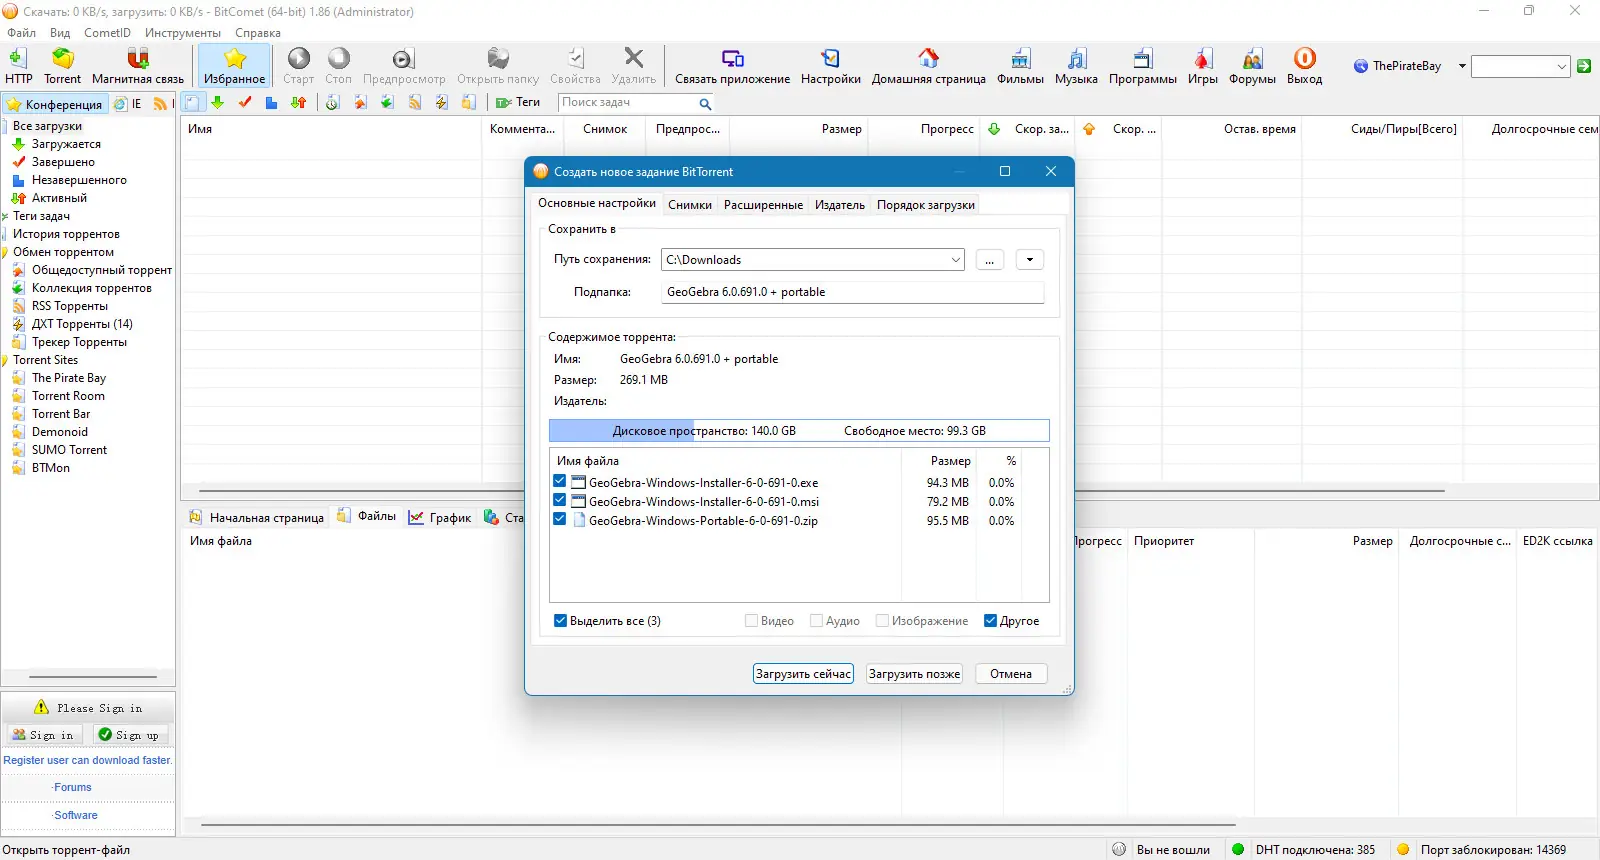The width and height of the screenshot is (1600, 860).
Task: Click the green search go arrow
Action: click(1584, 66)
